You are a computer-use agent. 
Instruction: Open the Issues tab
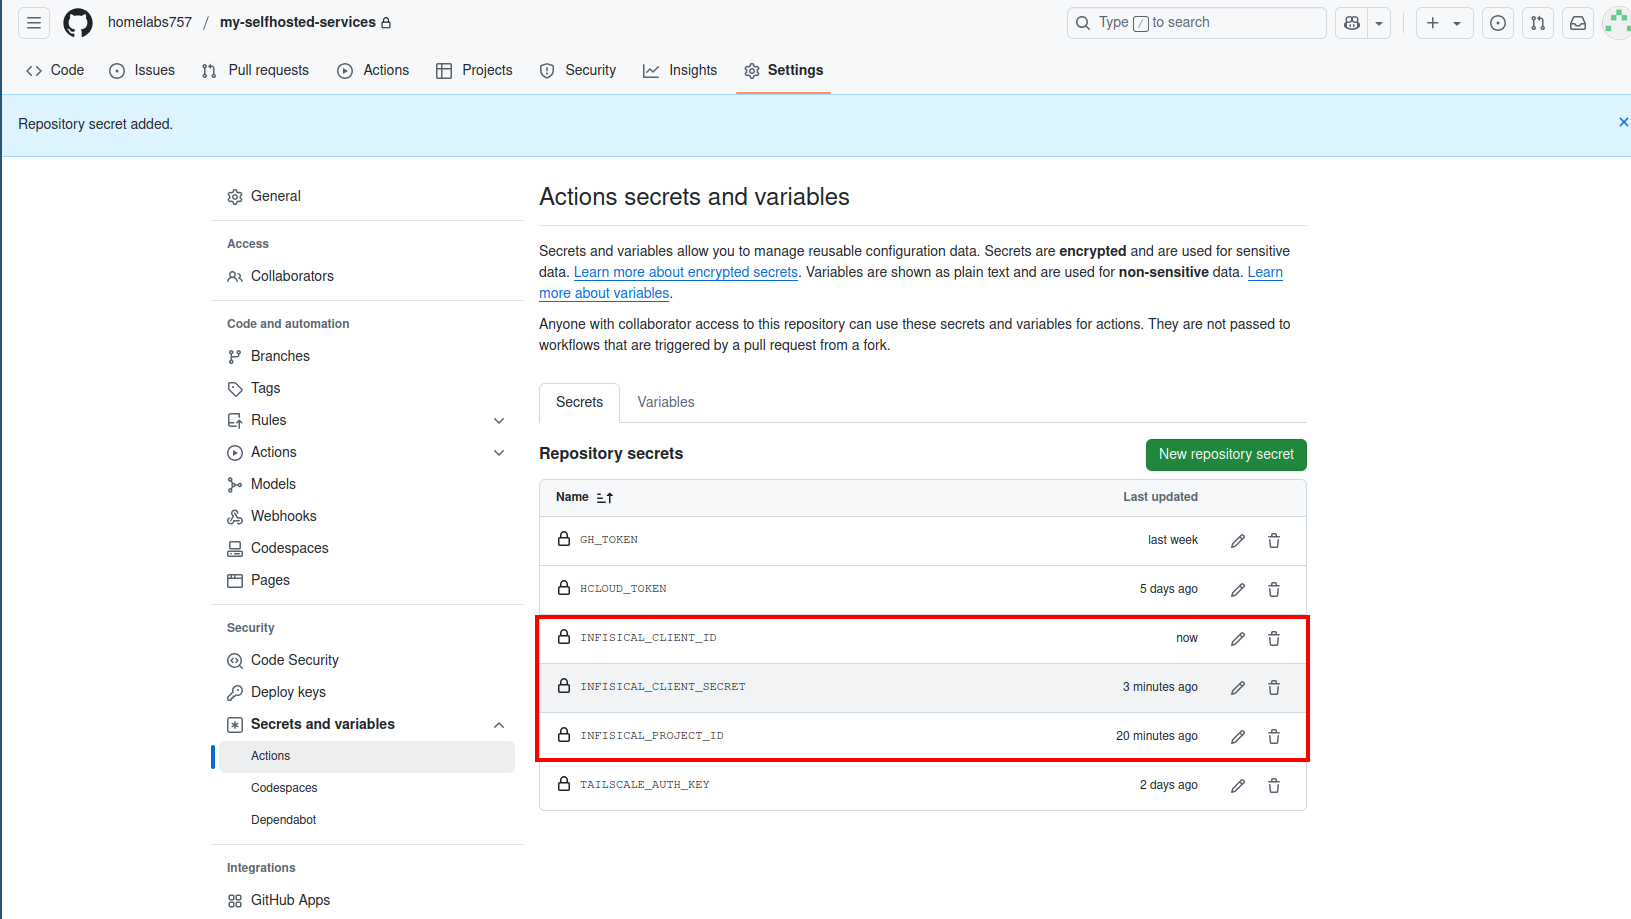tap(142, 70)
